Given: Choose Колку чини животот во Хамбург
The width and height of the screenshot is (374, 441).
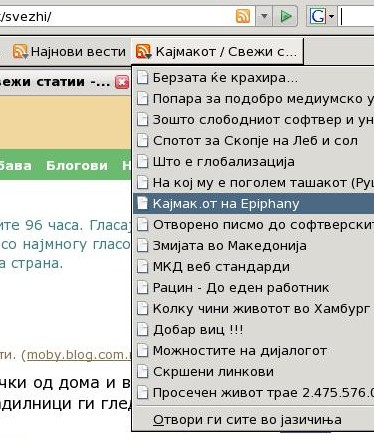Looking at the screenshot, I should (x=253, y=309).
